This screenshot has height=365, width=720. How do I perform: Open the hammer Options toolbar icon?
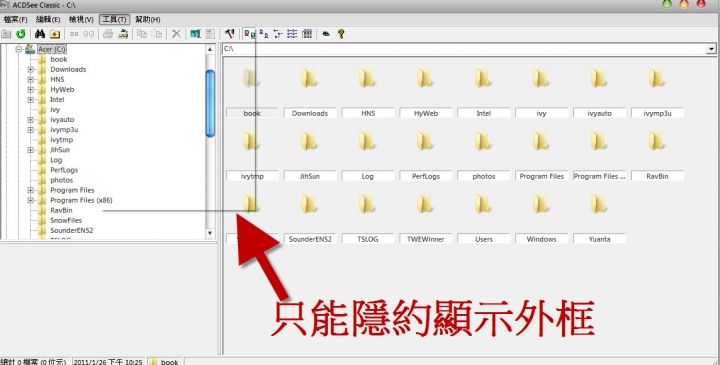coord(230,34)
